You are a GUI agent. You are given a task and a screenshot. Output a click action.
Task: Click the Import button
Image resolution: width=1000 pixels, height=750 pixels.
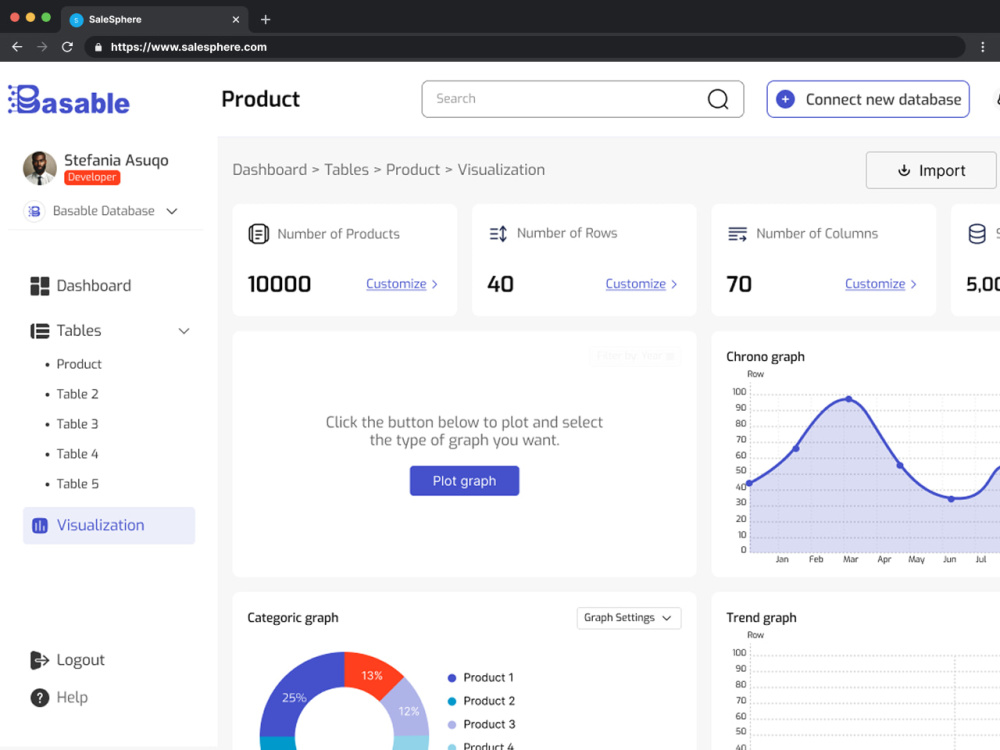click(930, 170)
